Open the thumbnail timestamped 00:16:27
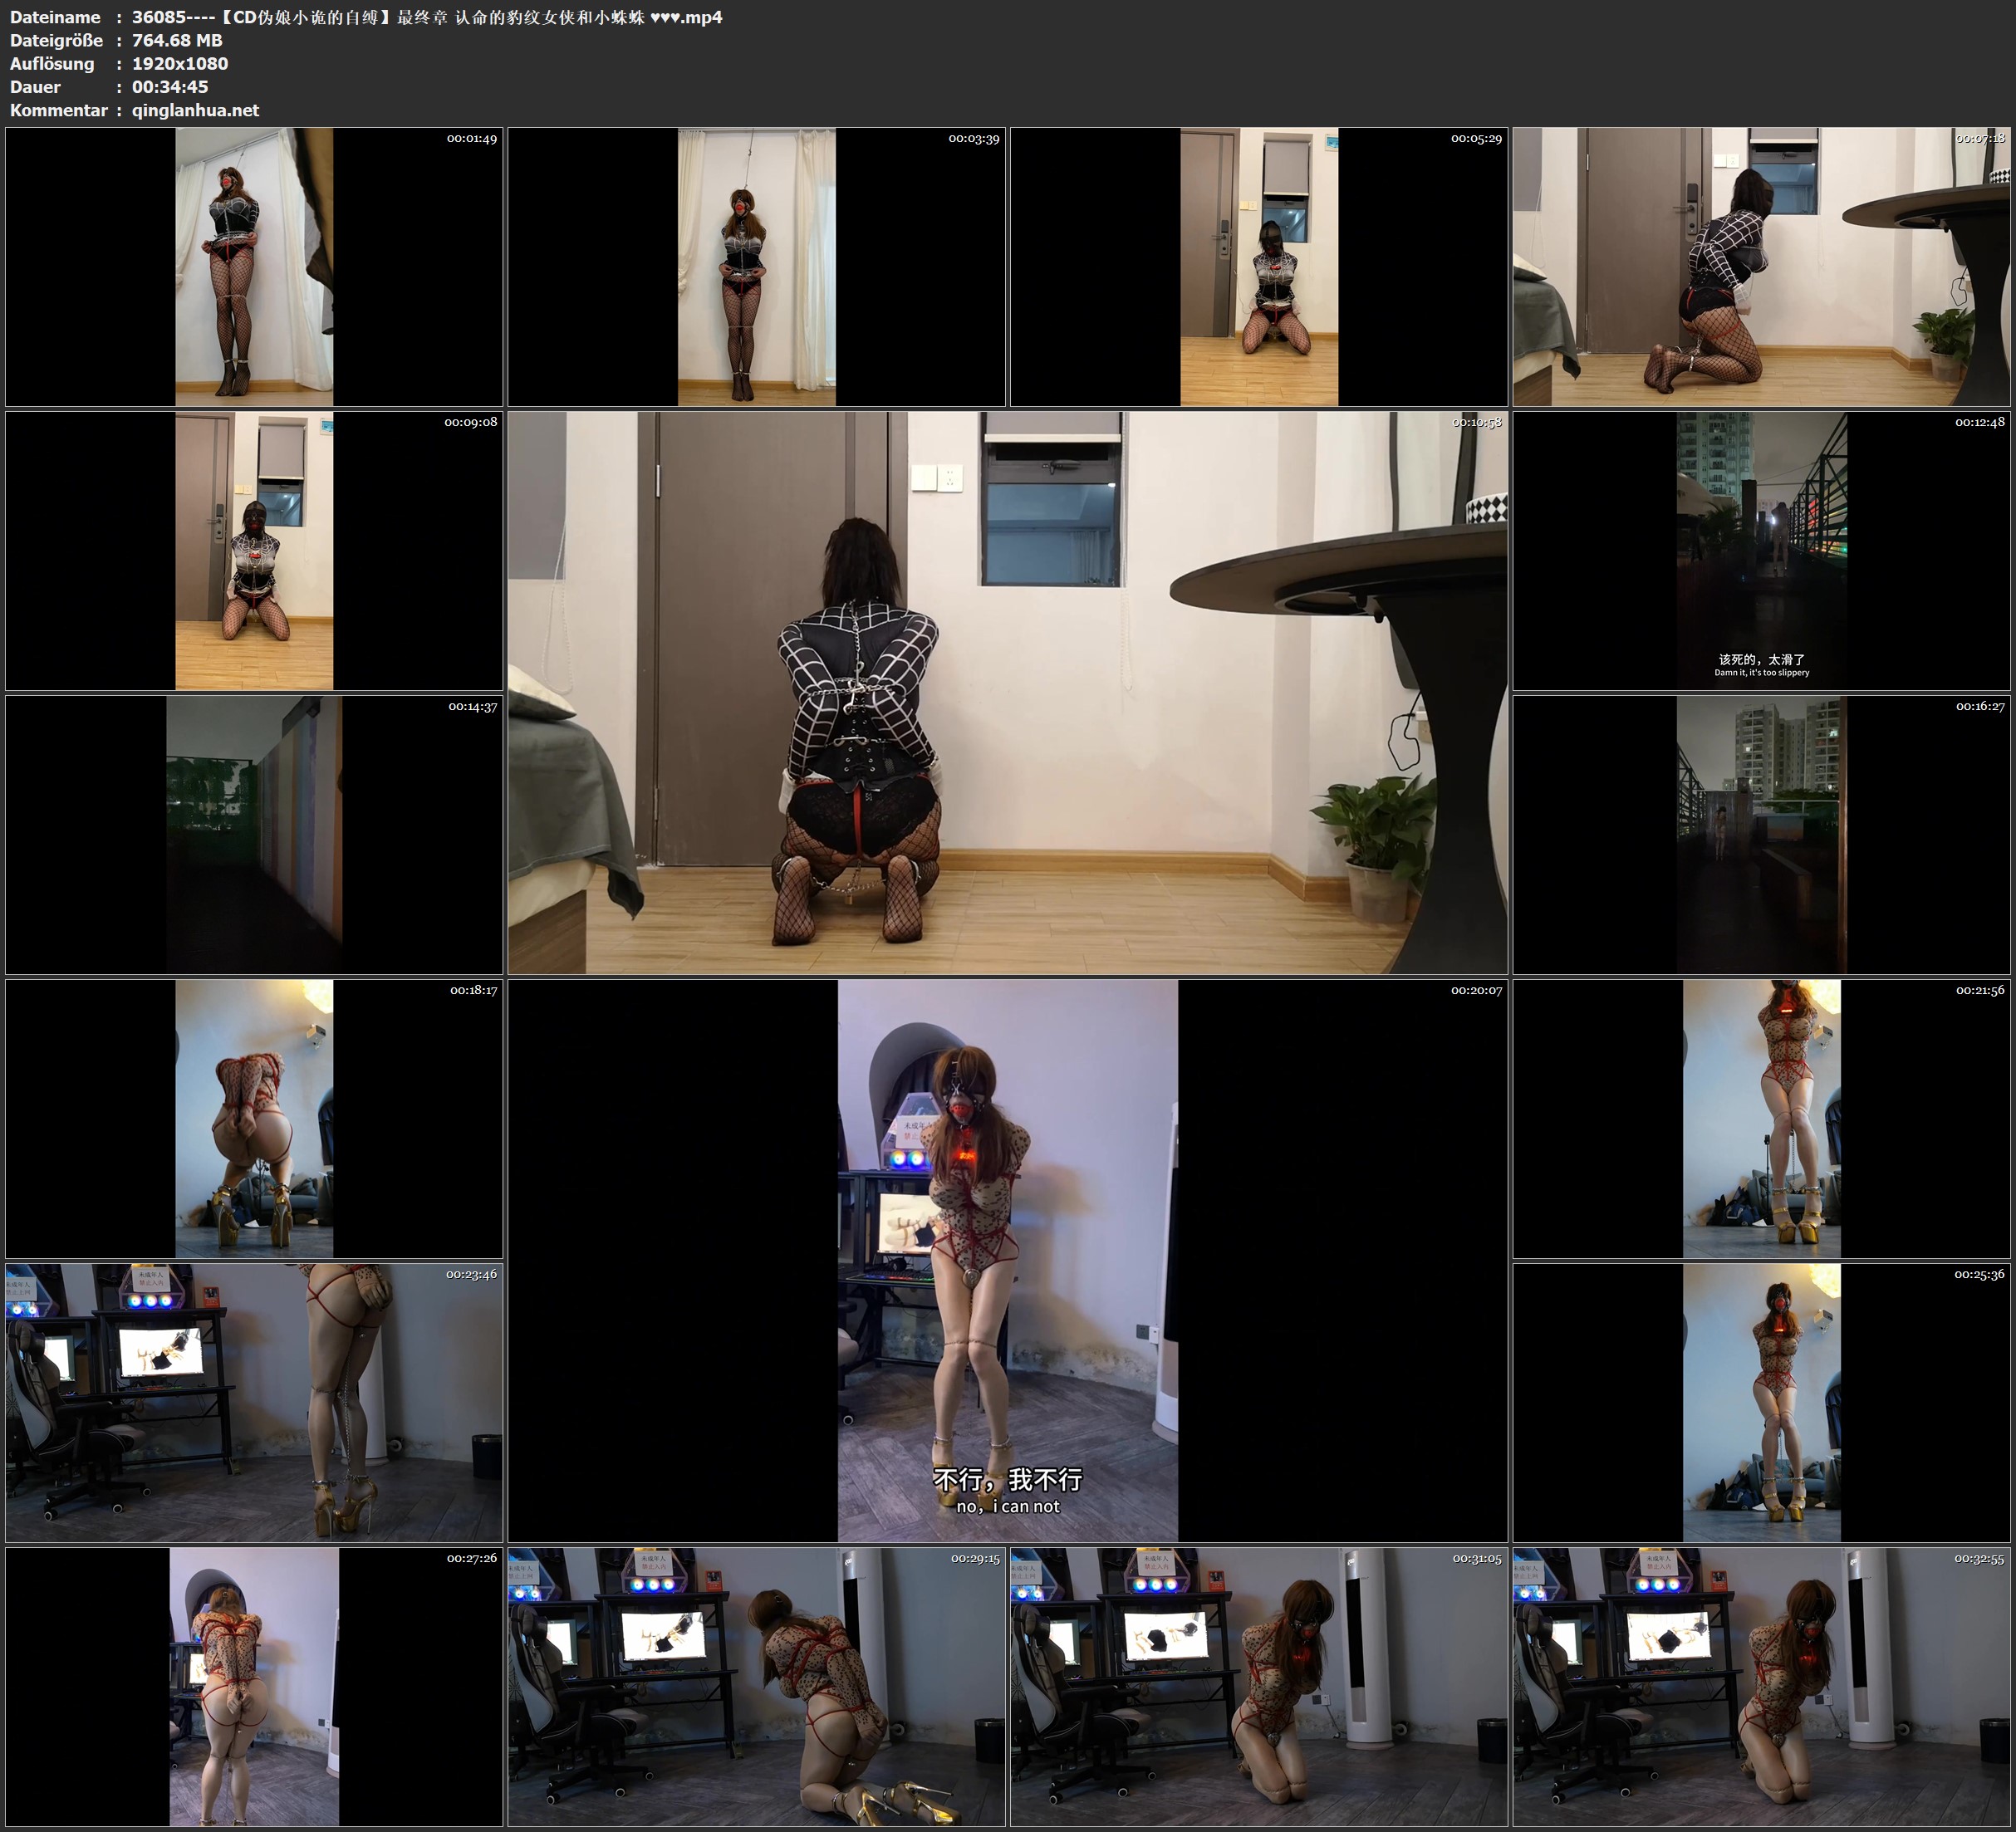The height and width of the screenshot is (1832, 2016). click(1762, 834)
